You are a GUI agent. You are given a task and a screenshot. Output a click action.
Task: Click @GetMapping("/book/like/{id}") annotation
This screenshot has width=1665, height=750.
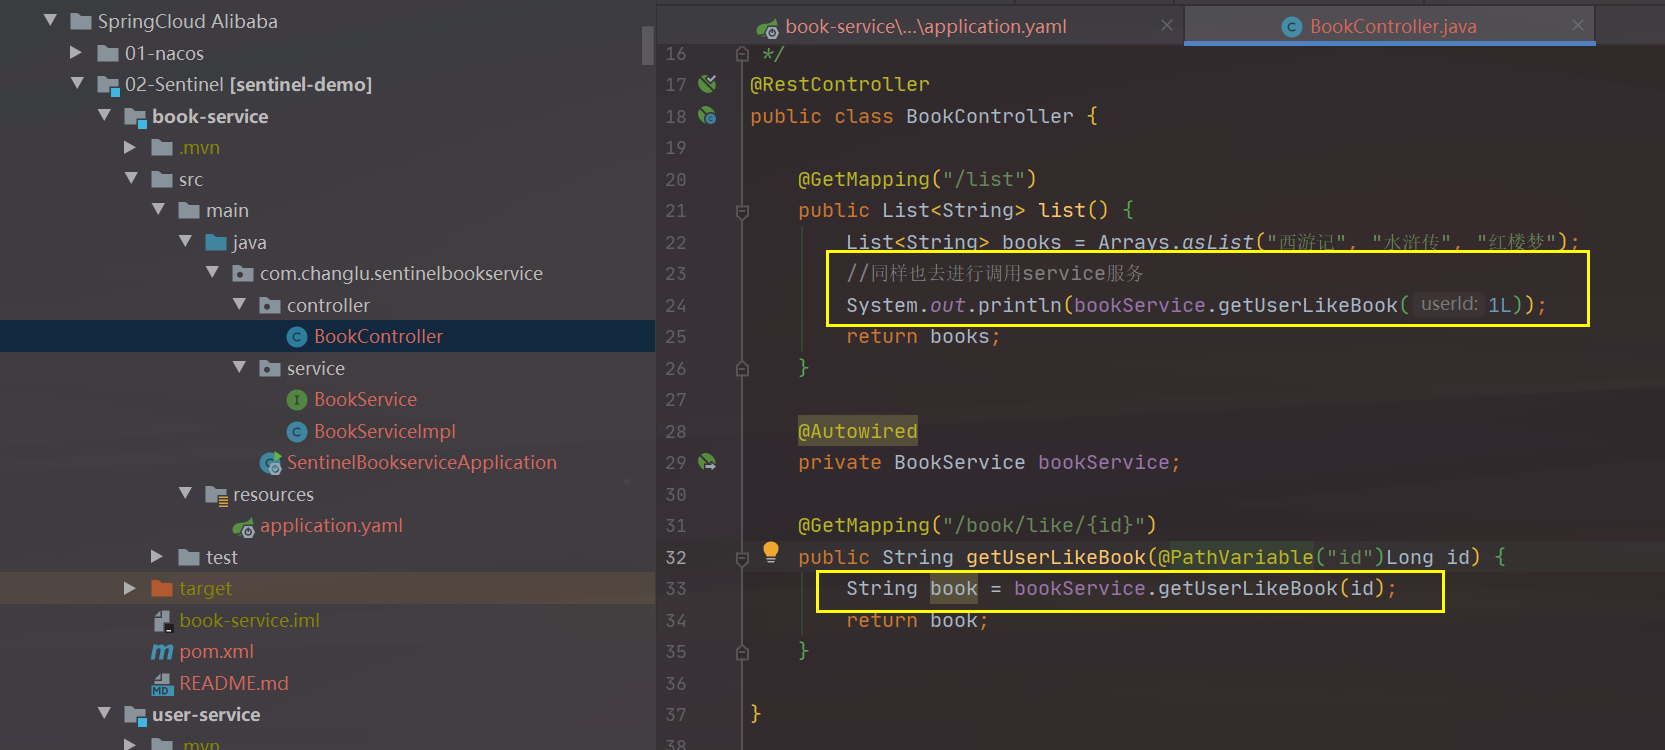pyautogui.click(x=977, y=525)
